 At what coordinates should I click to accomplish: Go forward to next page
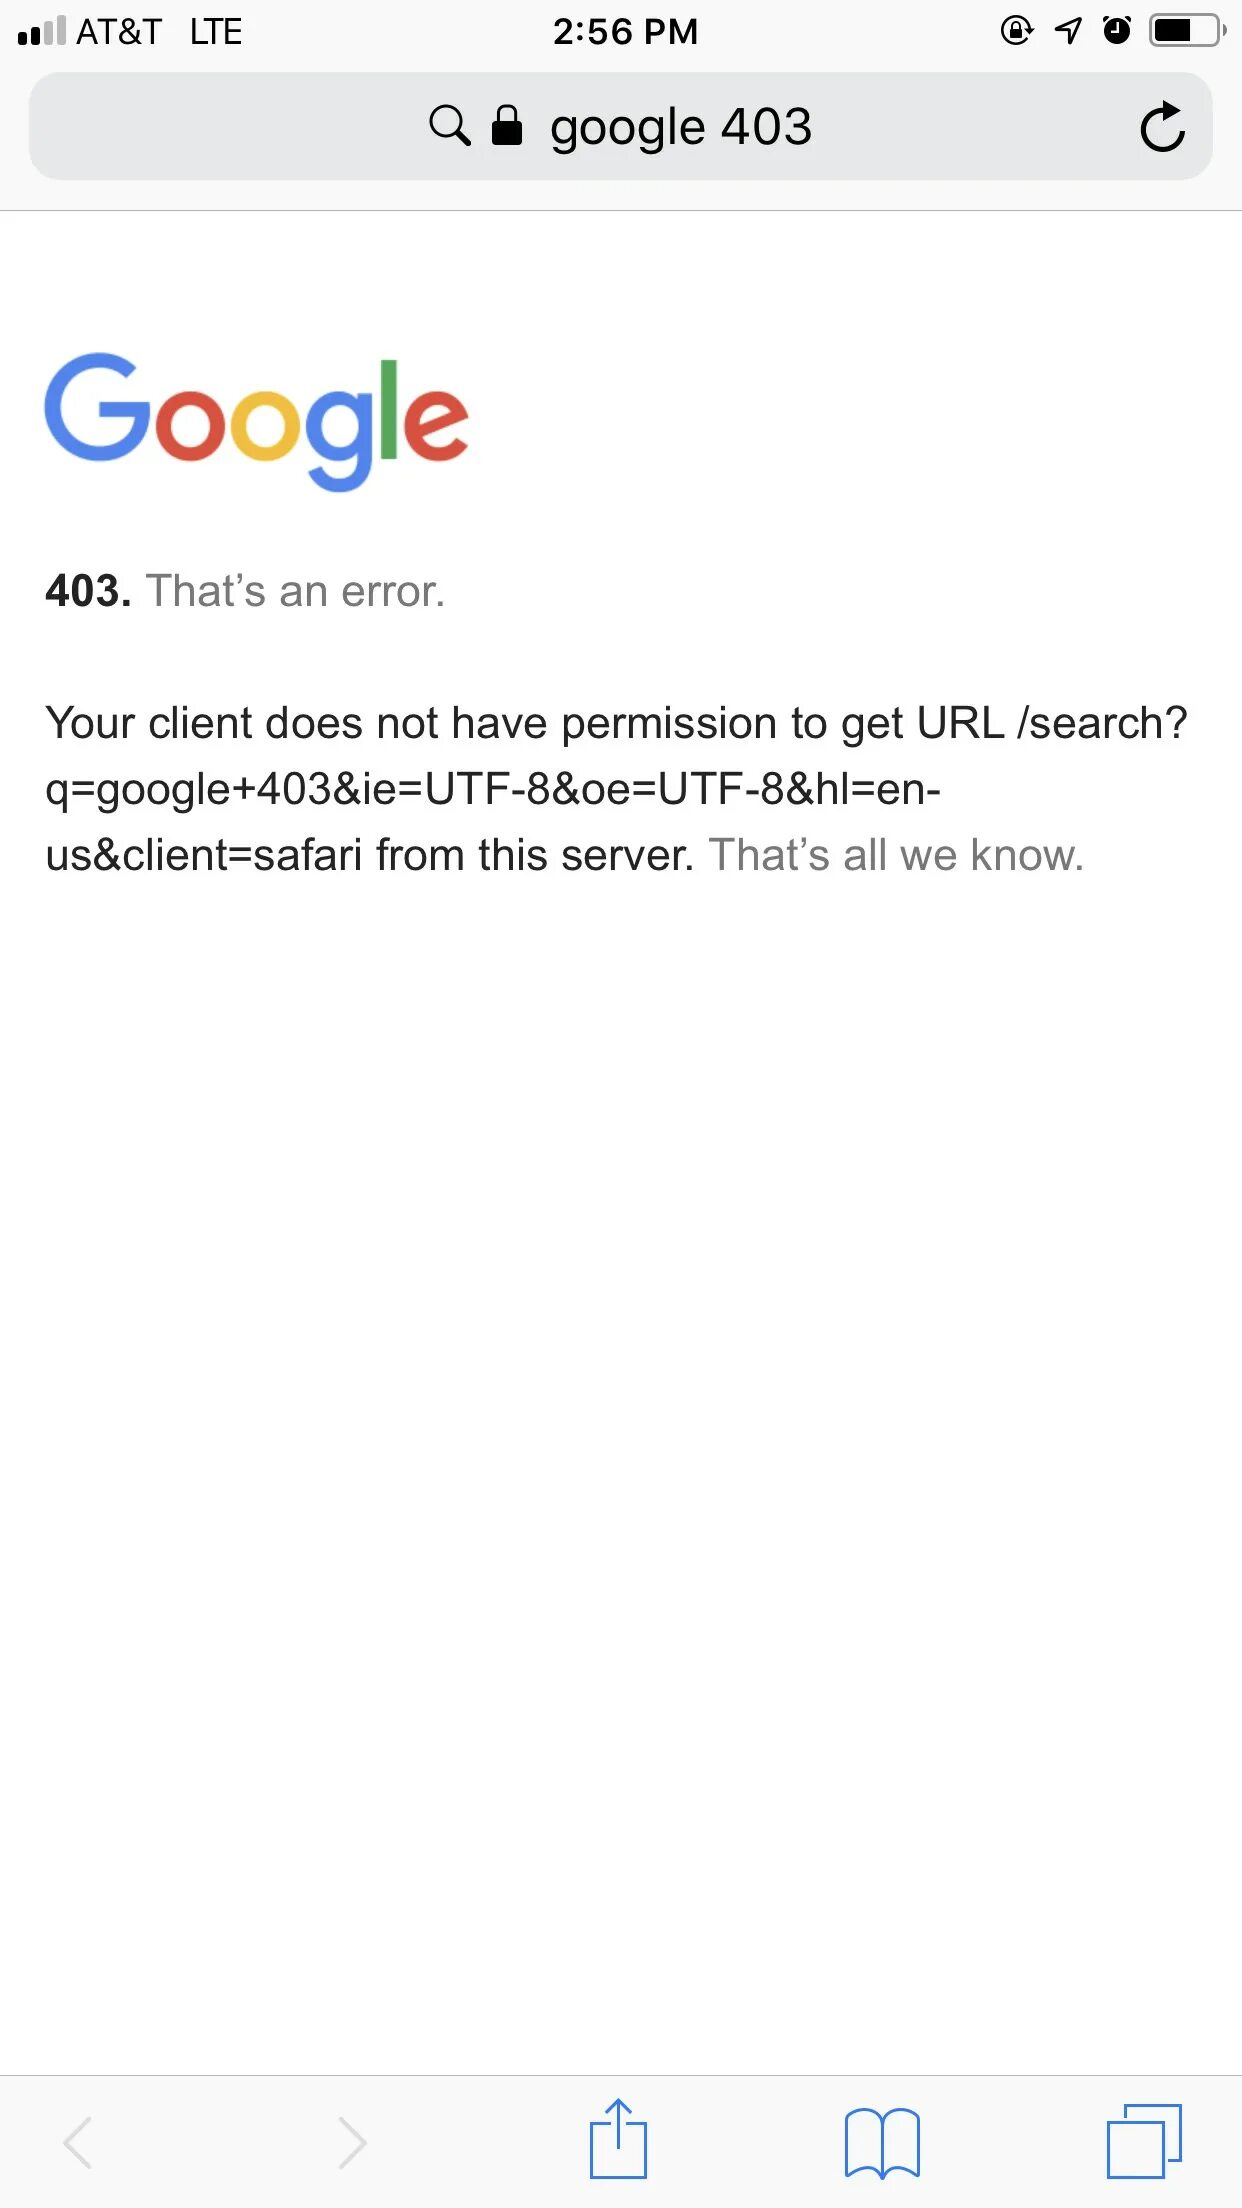pos(351,2142)
